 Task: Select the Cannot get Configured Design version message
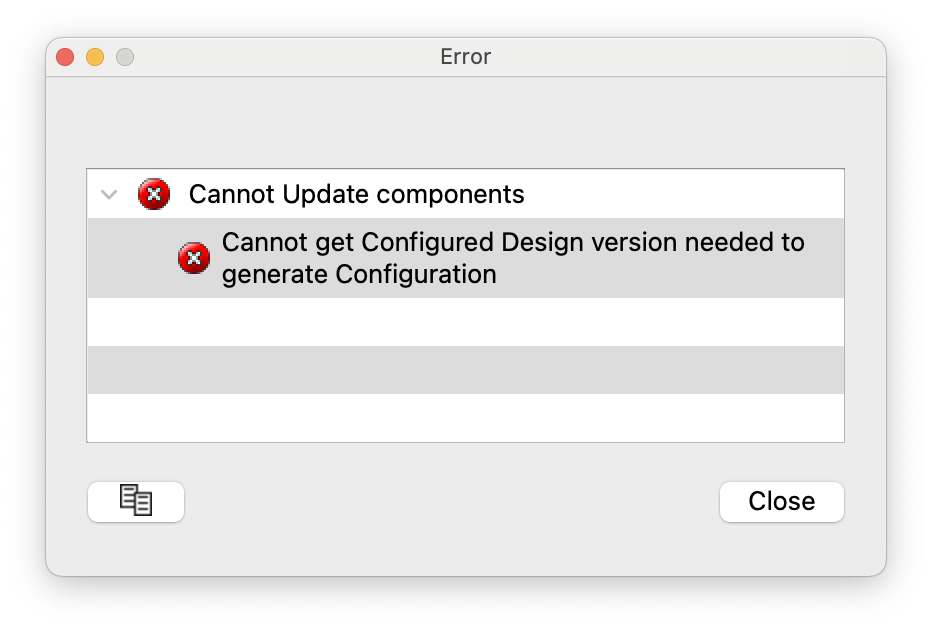coord(512,258)
